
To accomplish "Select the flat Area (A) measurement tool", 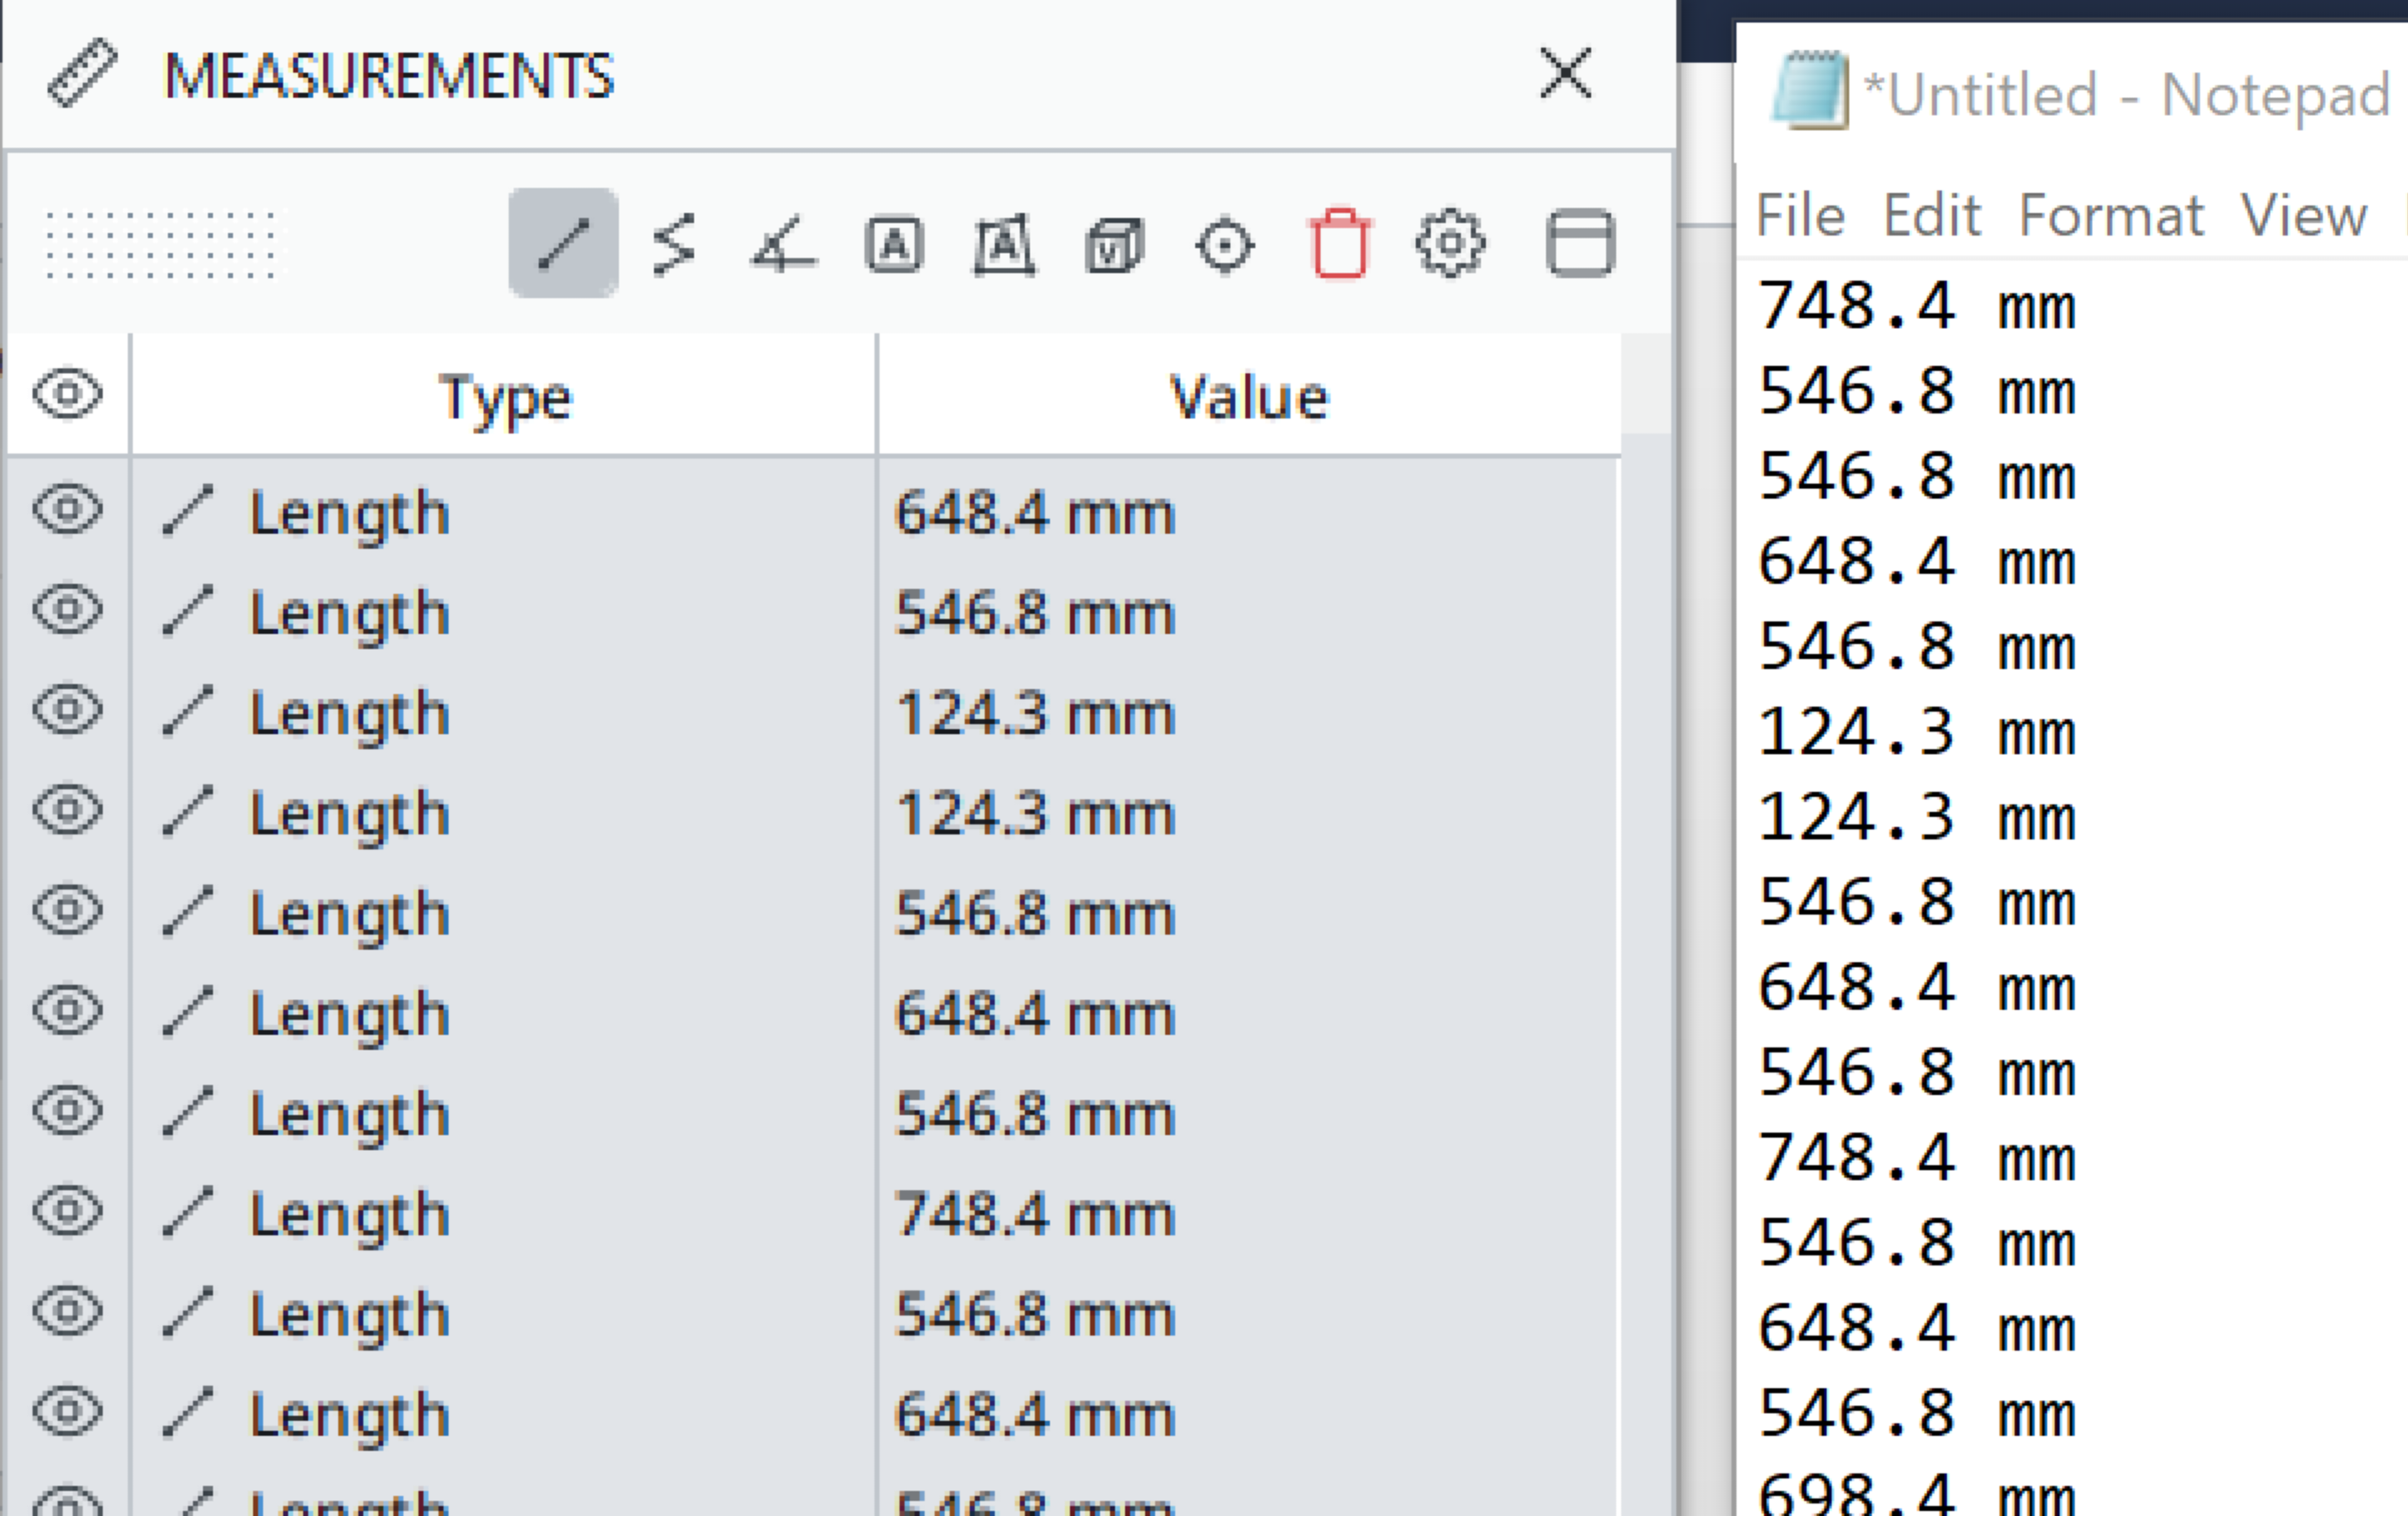I will (894, 244).
